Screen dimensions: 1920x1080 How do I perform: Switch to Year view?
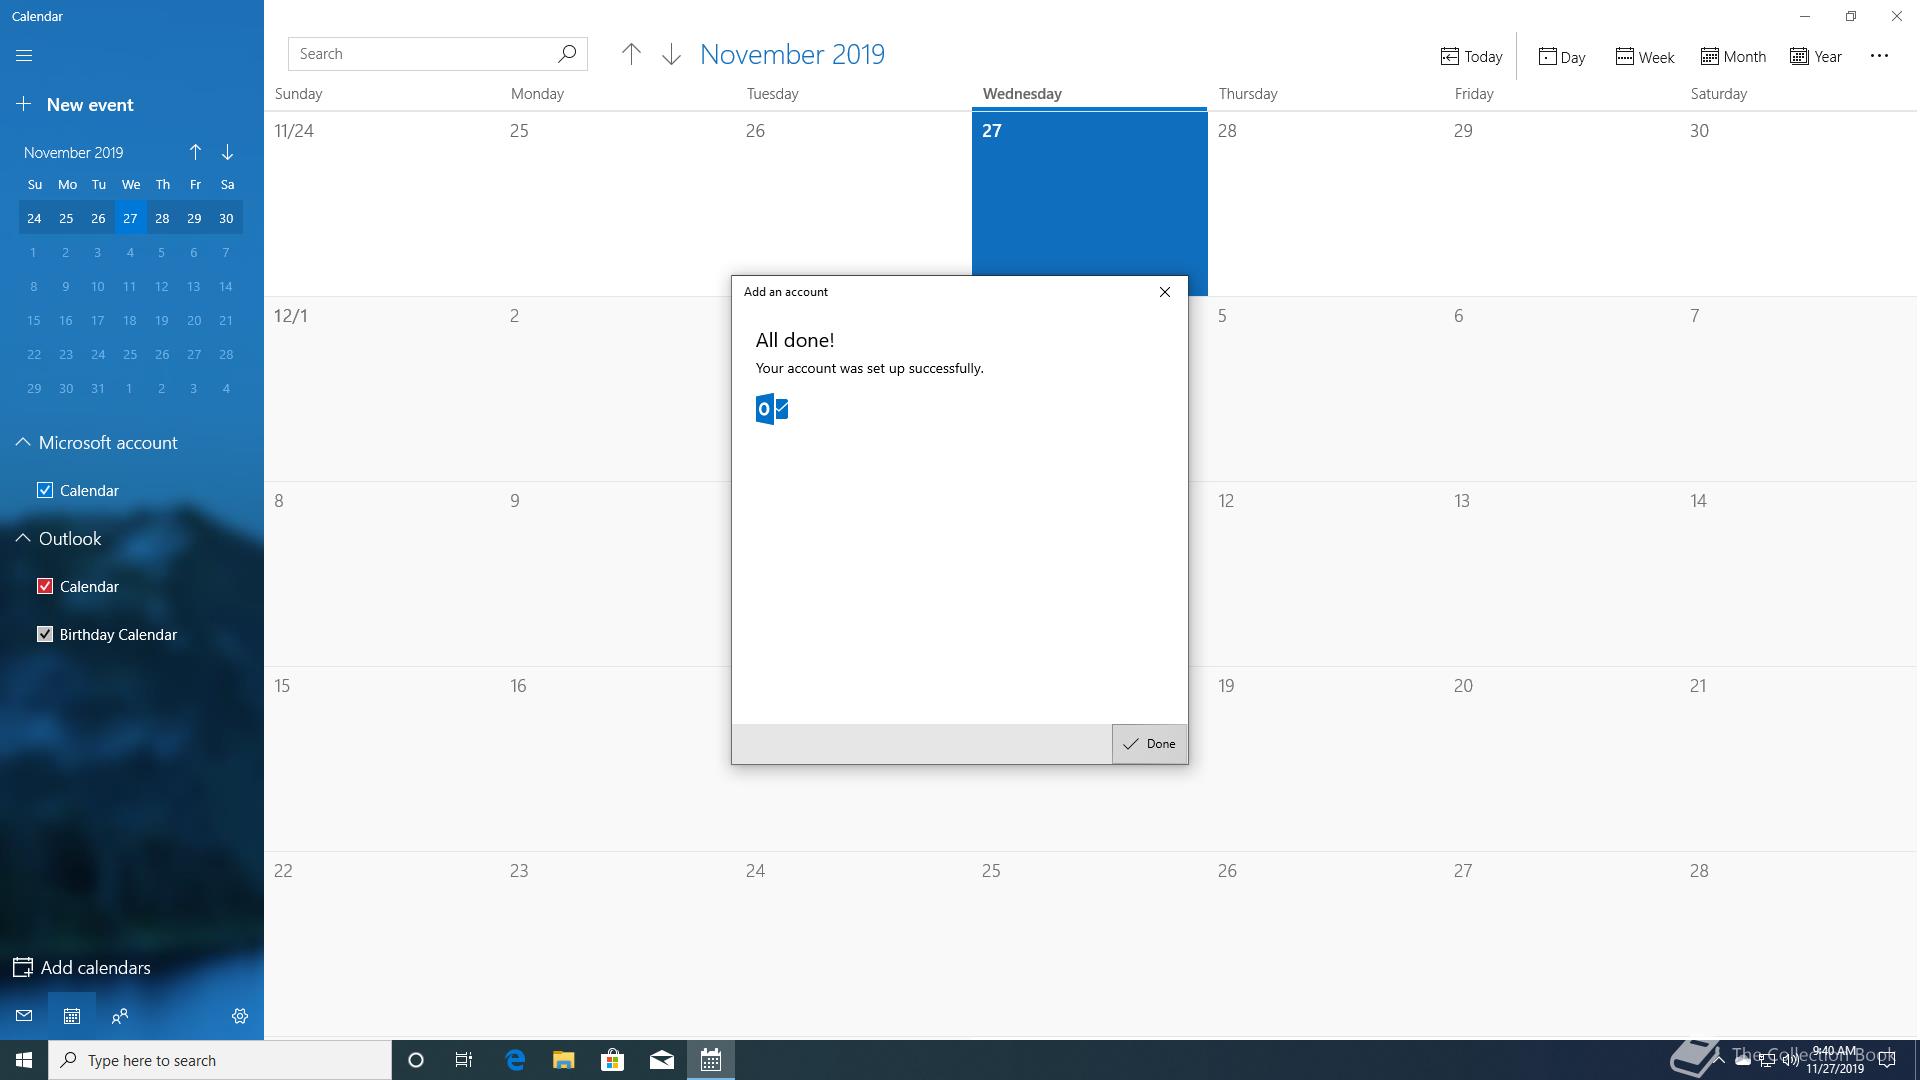(1816, 57)
